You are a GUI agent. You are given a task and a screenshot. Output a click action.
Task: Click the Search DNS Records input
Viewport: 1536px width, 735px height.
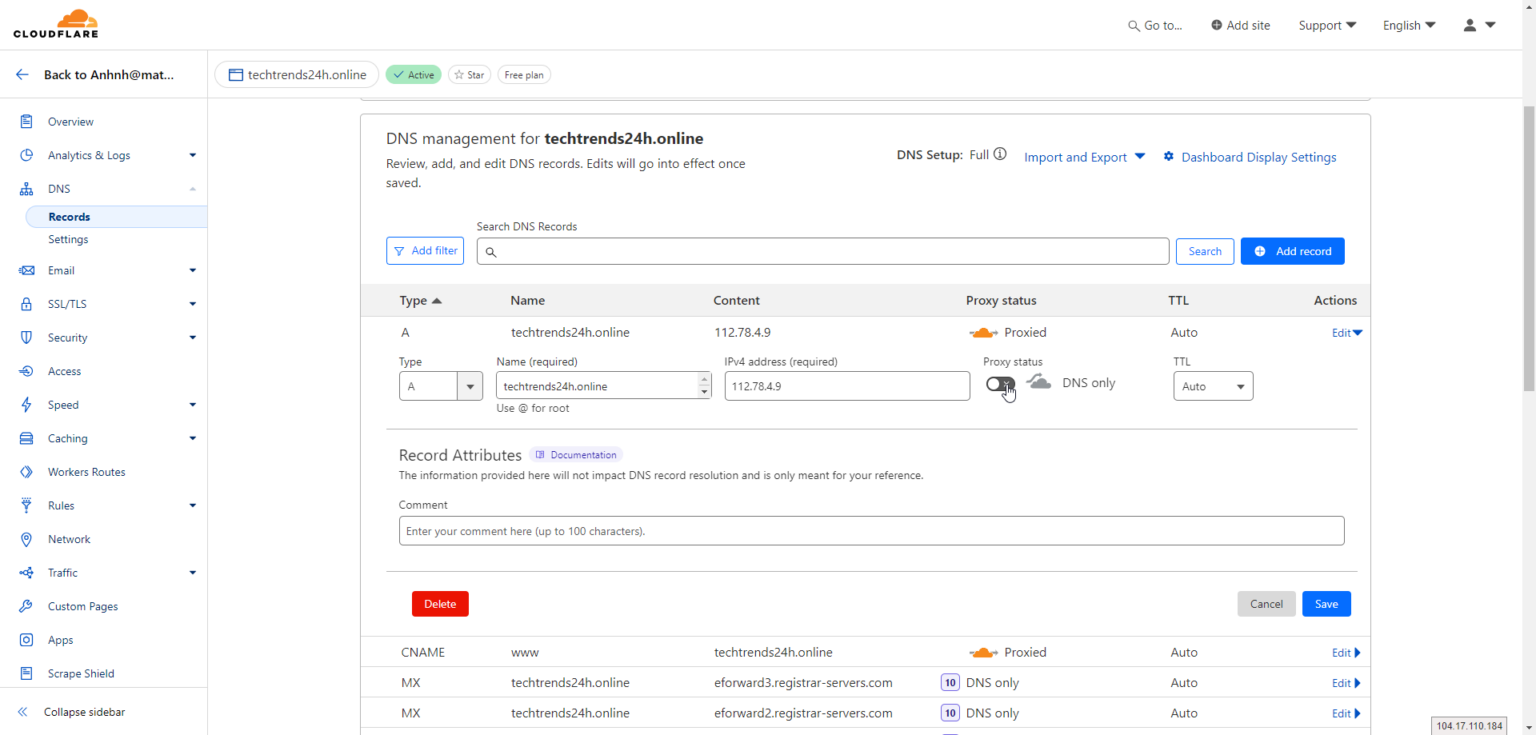pos(823,251)
